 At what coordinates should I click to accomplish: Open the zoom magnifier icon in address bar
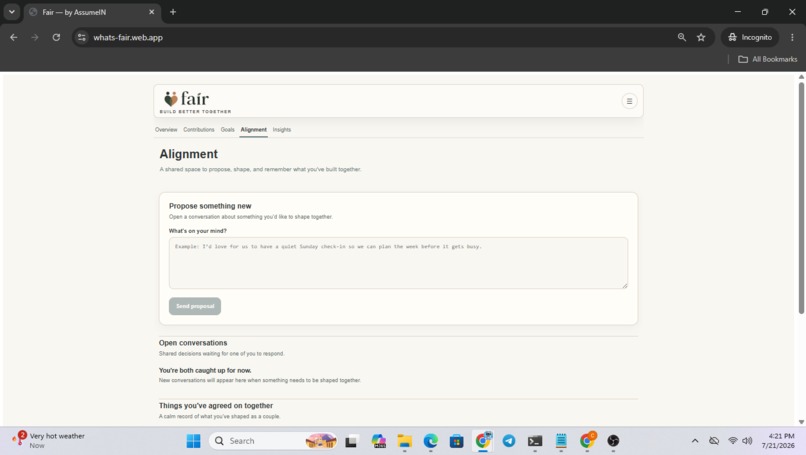coord(682,38)
